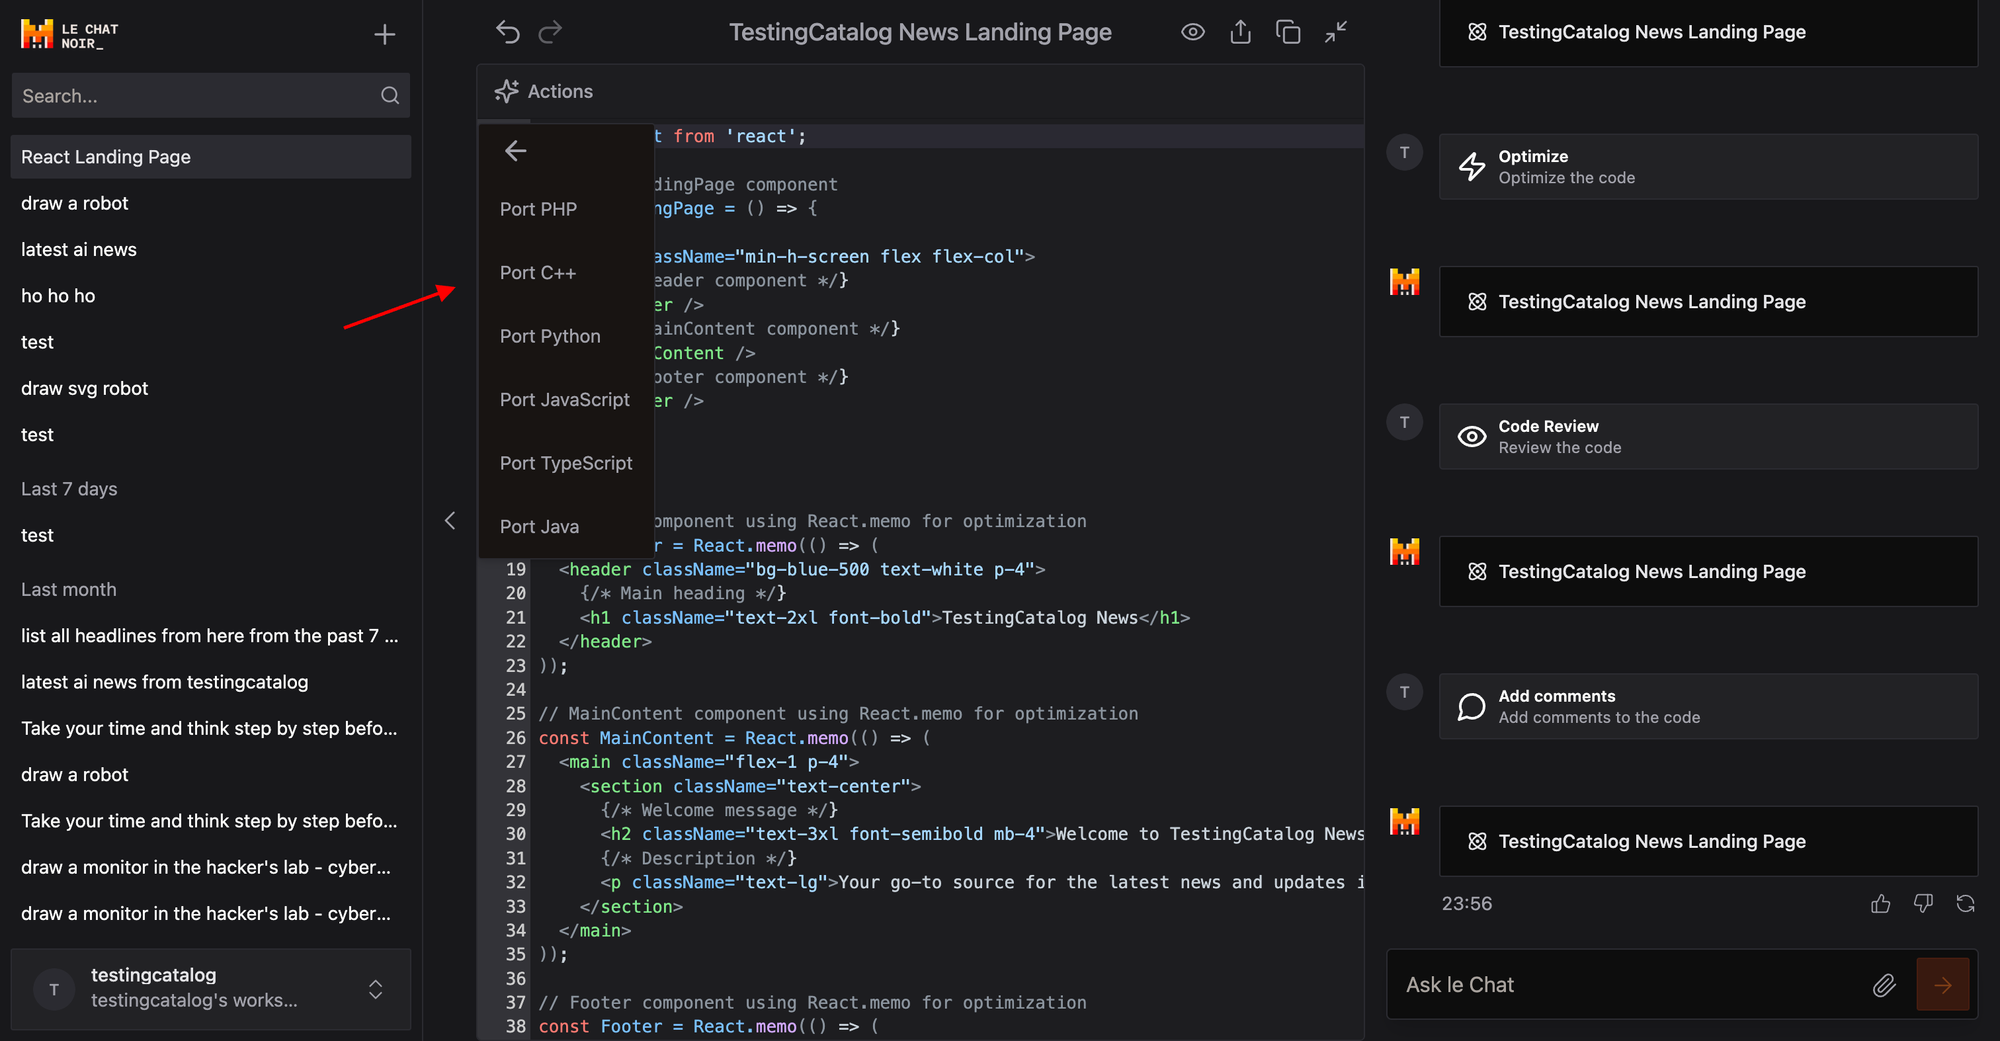The width and height of the screenshot is (2000, 1041).
Task: Select Port PHP option
Action: 566,209
